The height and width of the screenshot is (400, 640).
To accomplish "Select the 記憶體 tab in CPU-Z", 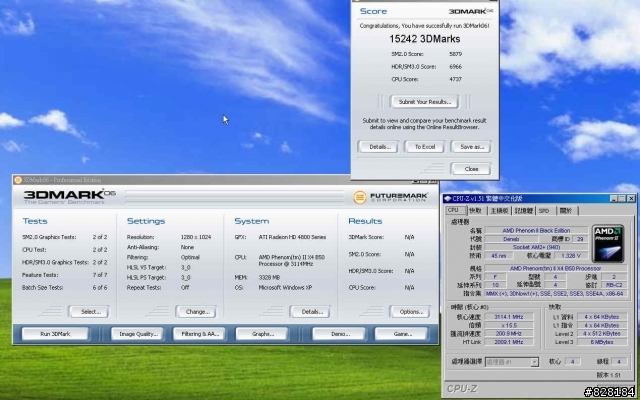I will (522, 211).
